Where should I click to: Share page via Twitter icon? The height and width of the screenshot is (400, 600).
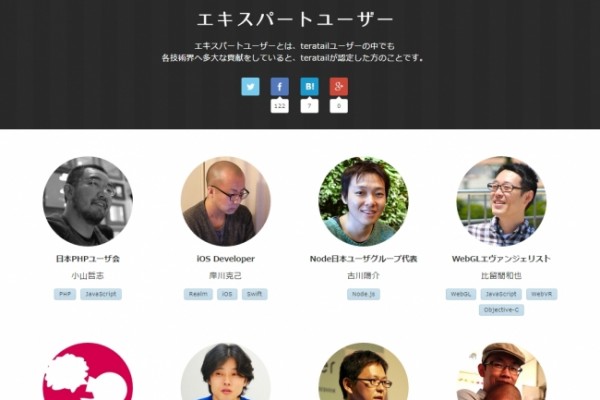[x=250, y=87]
